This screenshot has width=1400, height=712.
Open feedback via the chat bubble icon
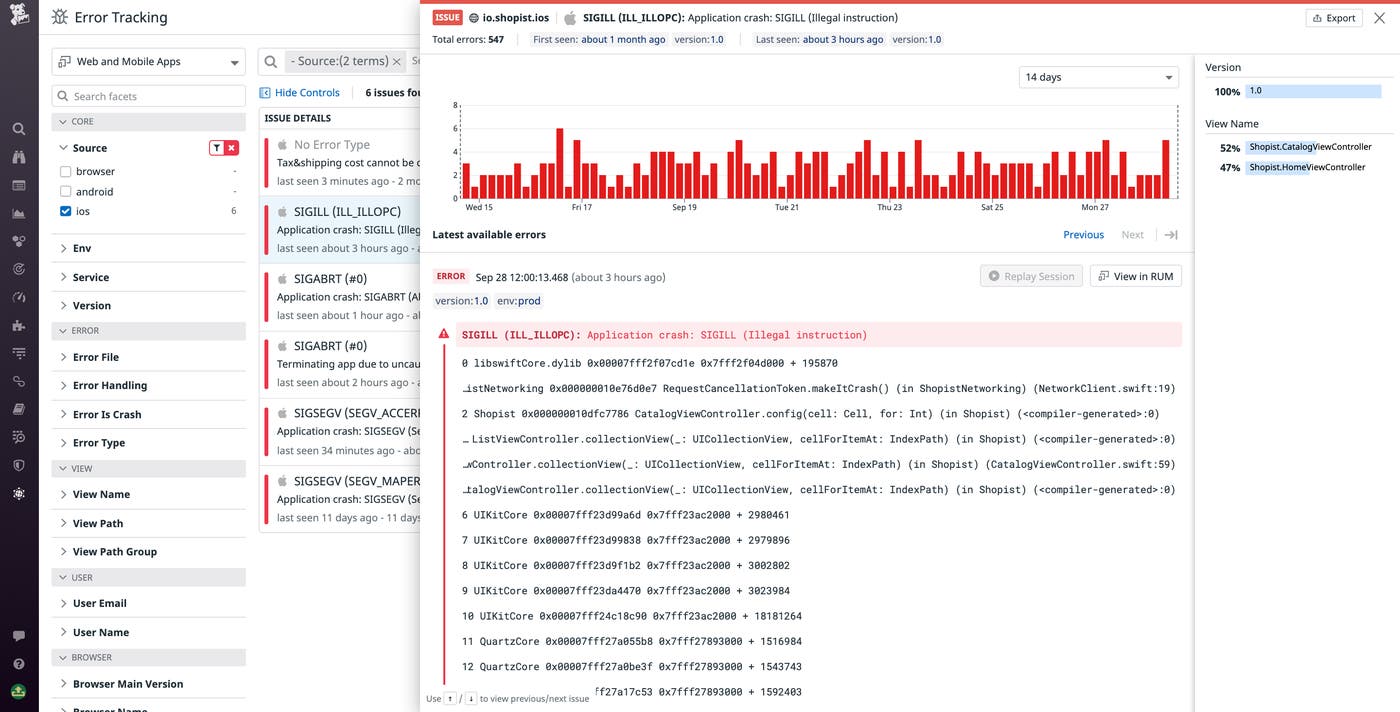[x=17, y=634]
